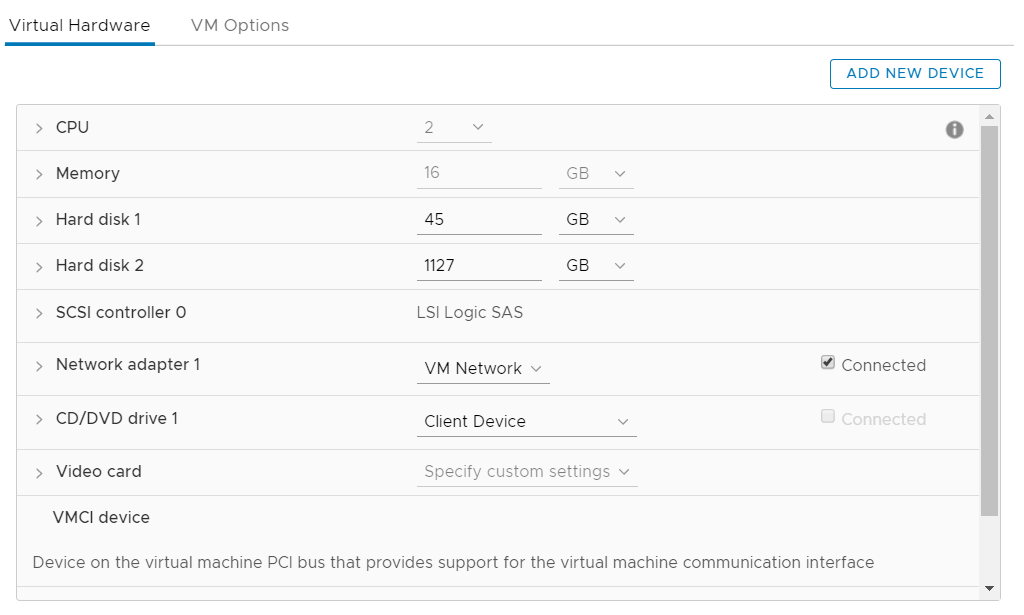Expand SCSI controller 0 row

tap(39, 313)
